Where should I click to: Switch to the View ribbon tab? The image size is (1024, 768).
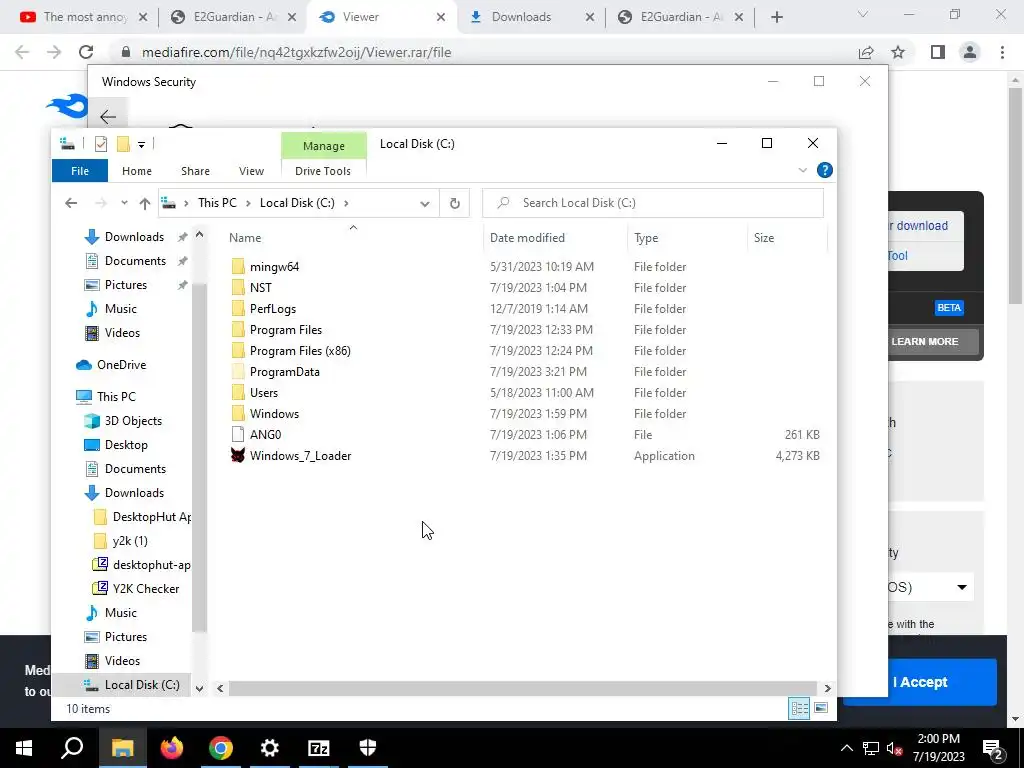click(251, 171)
